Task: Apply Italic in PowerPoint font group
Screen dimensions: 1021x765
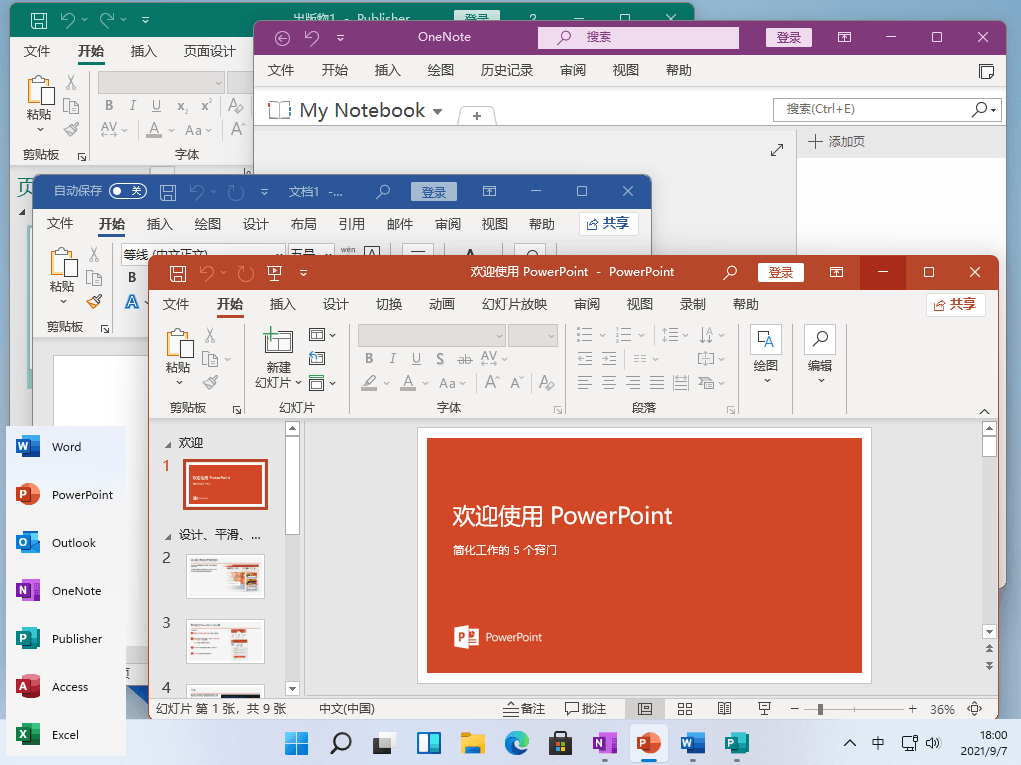Action: point(393,358)
